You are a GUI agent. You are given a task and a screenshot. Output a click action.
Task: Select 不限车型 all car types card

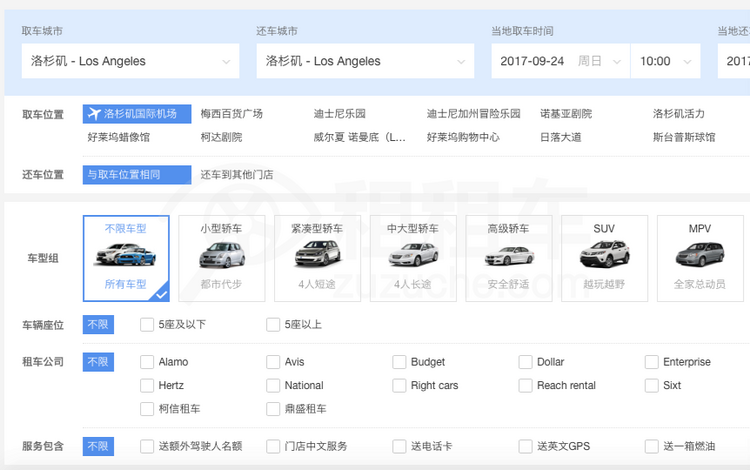click(126, 258)
